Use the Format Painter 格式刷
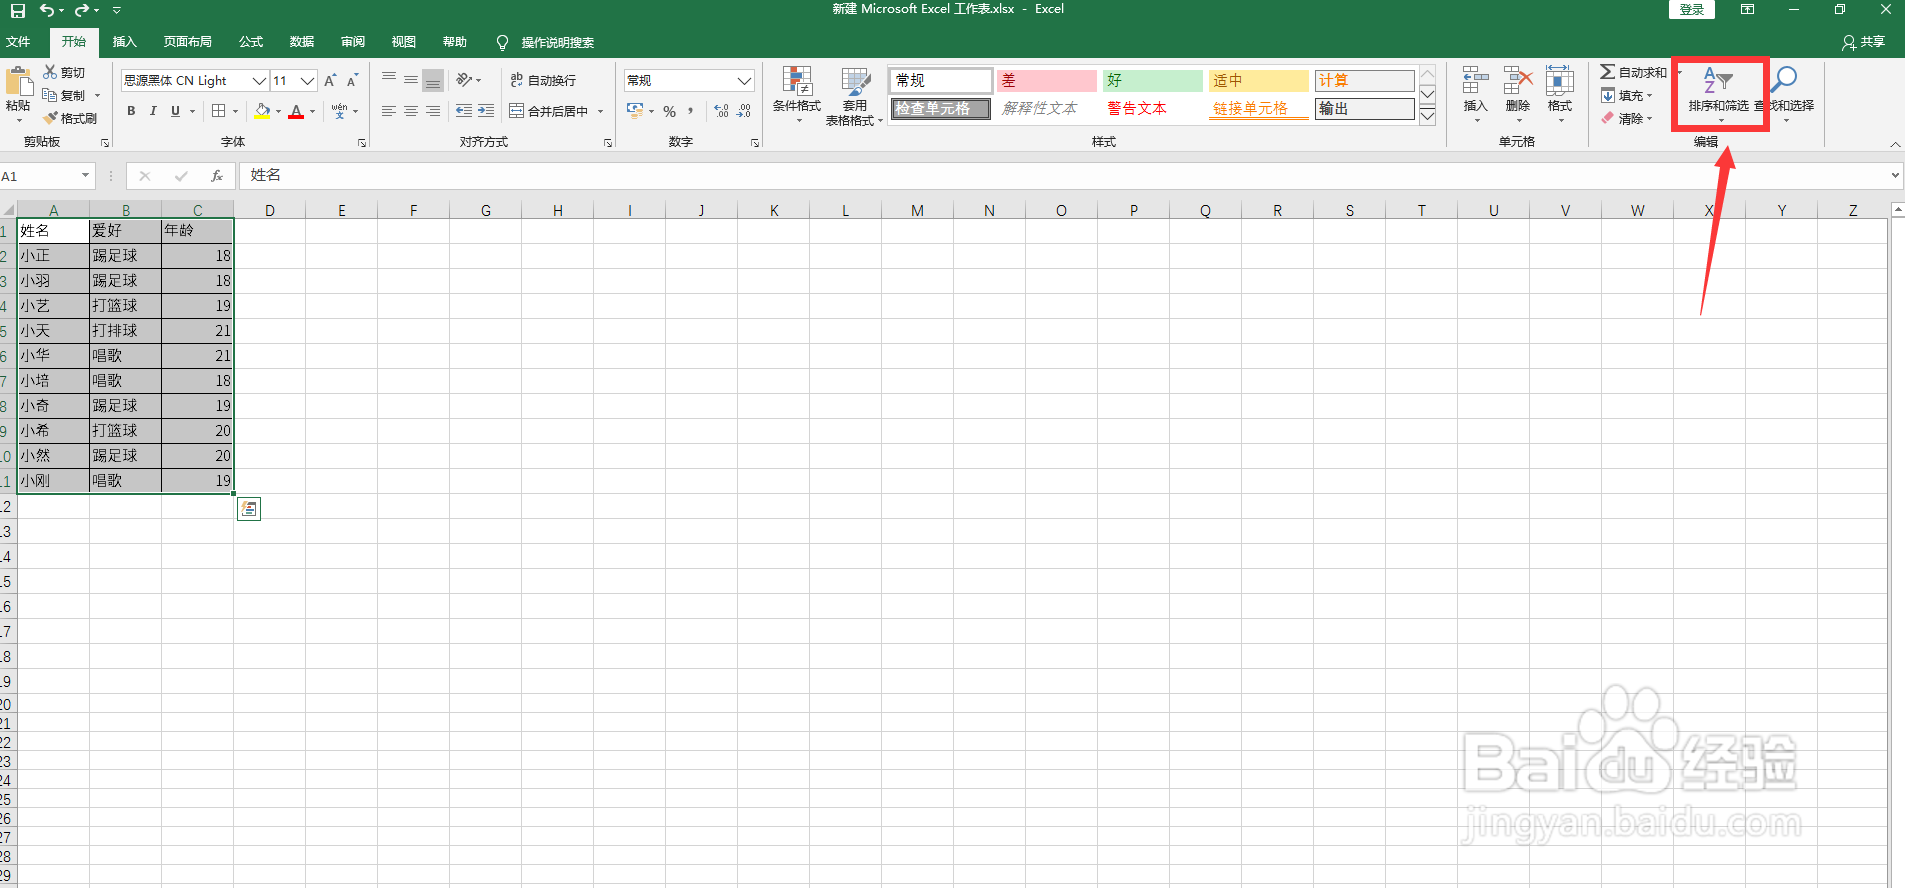Image resolution: width=1905 pixels, height=888 pixels. [70, 118]
